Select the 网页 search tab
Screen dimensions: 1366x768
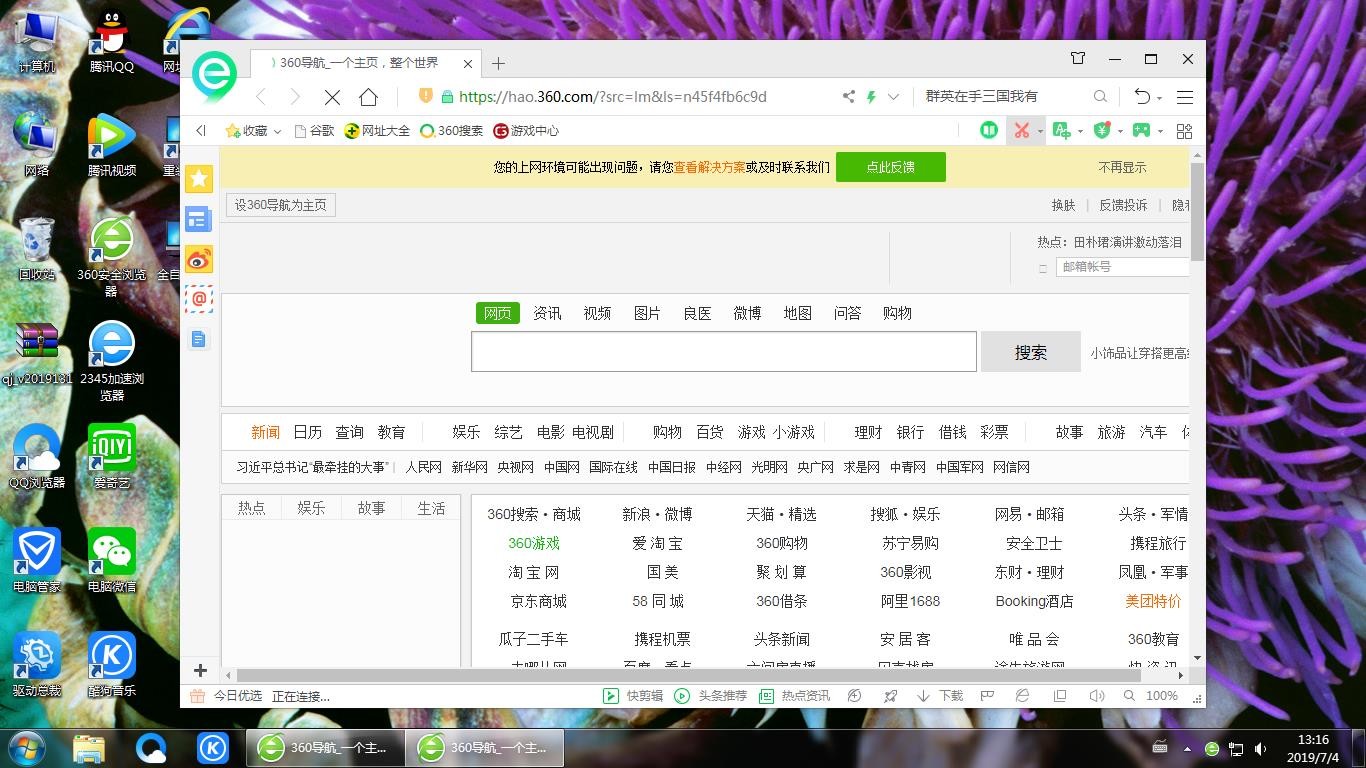pos(497,313)
